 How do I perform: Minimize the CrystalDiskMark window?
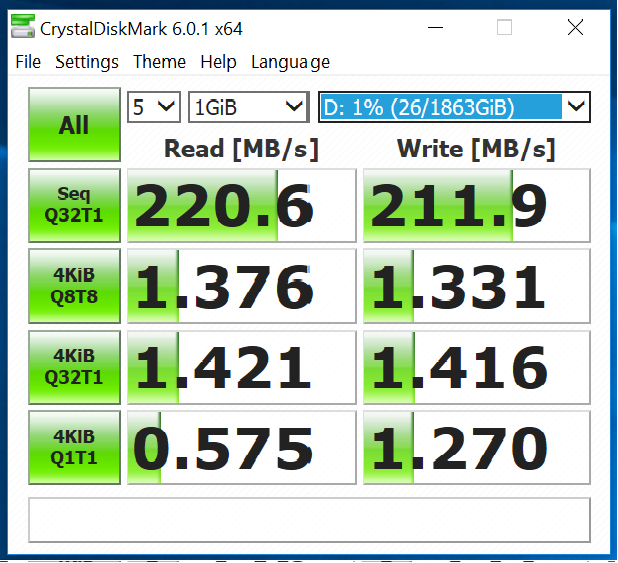pos(436,28)
